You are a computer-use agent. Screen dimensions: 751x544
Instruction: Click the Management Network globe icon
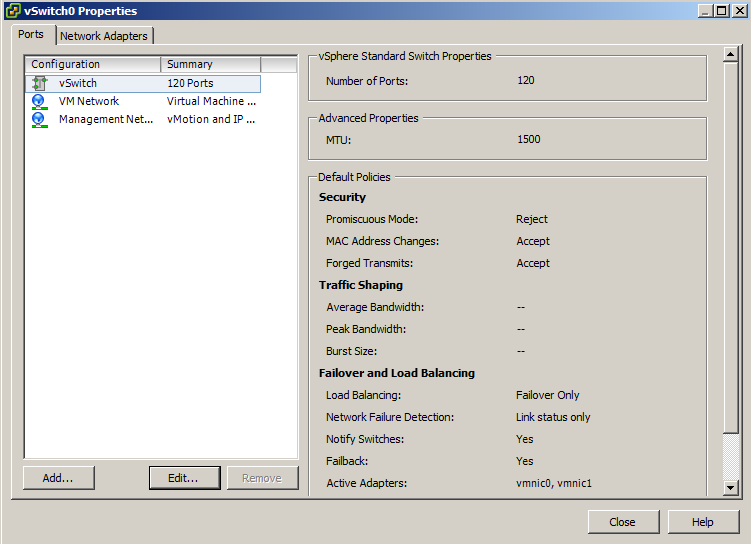pyautogui.click(x=39, y=120)
